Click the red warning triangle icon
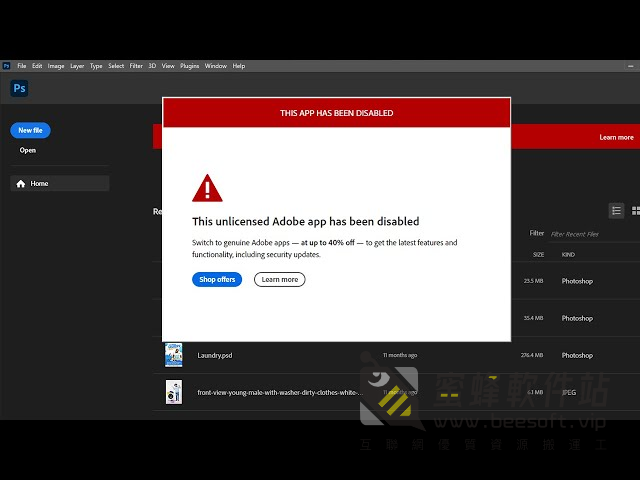Viewport: 640px width, 480px height. tap(207, 188)
